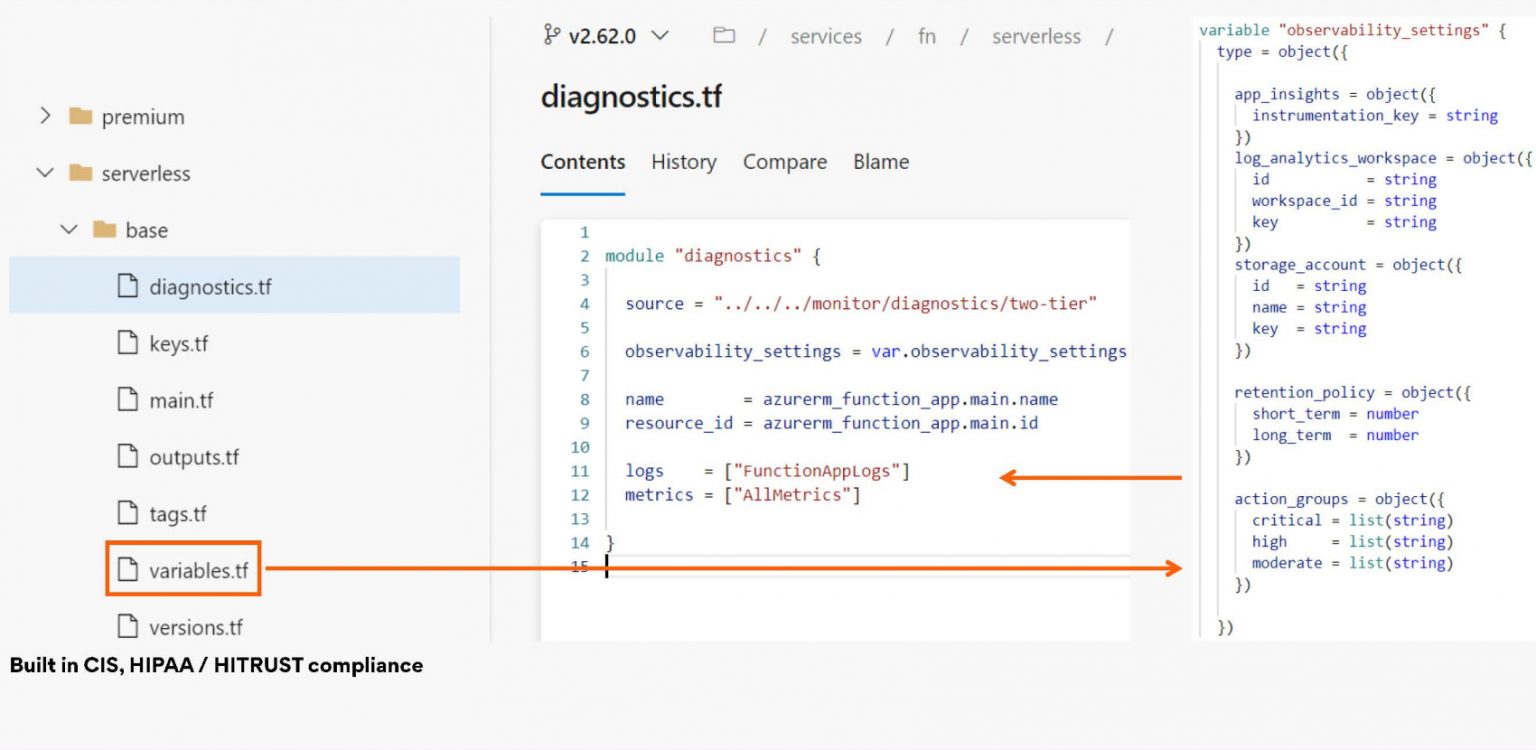The height and width of the screenshot is (750, 1536).
Task: Expand the premium folder
Action: (44, 117)
